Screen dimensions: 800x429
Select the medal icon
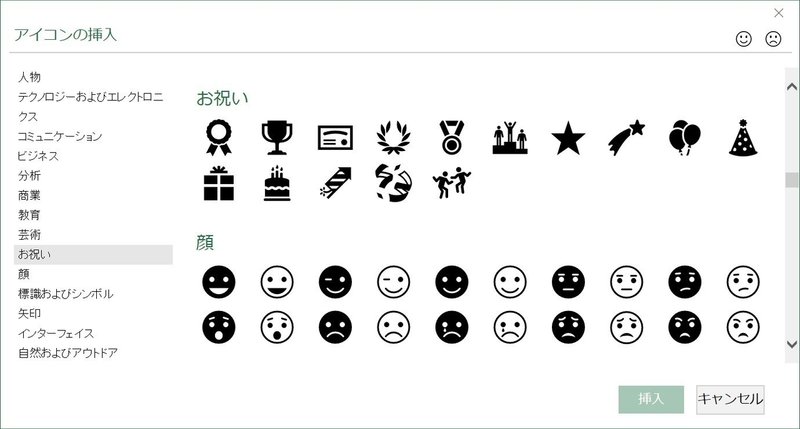(x=452, y=138)
